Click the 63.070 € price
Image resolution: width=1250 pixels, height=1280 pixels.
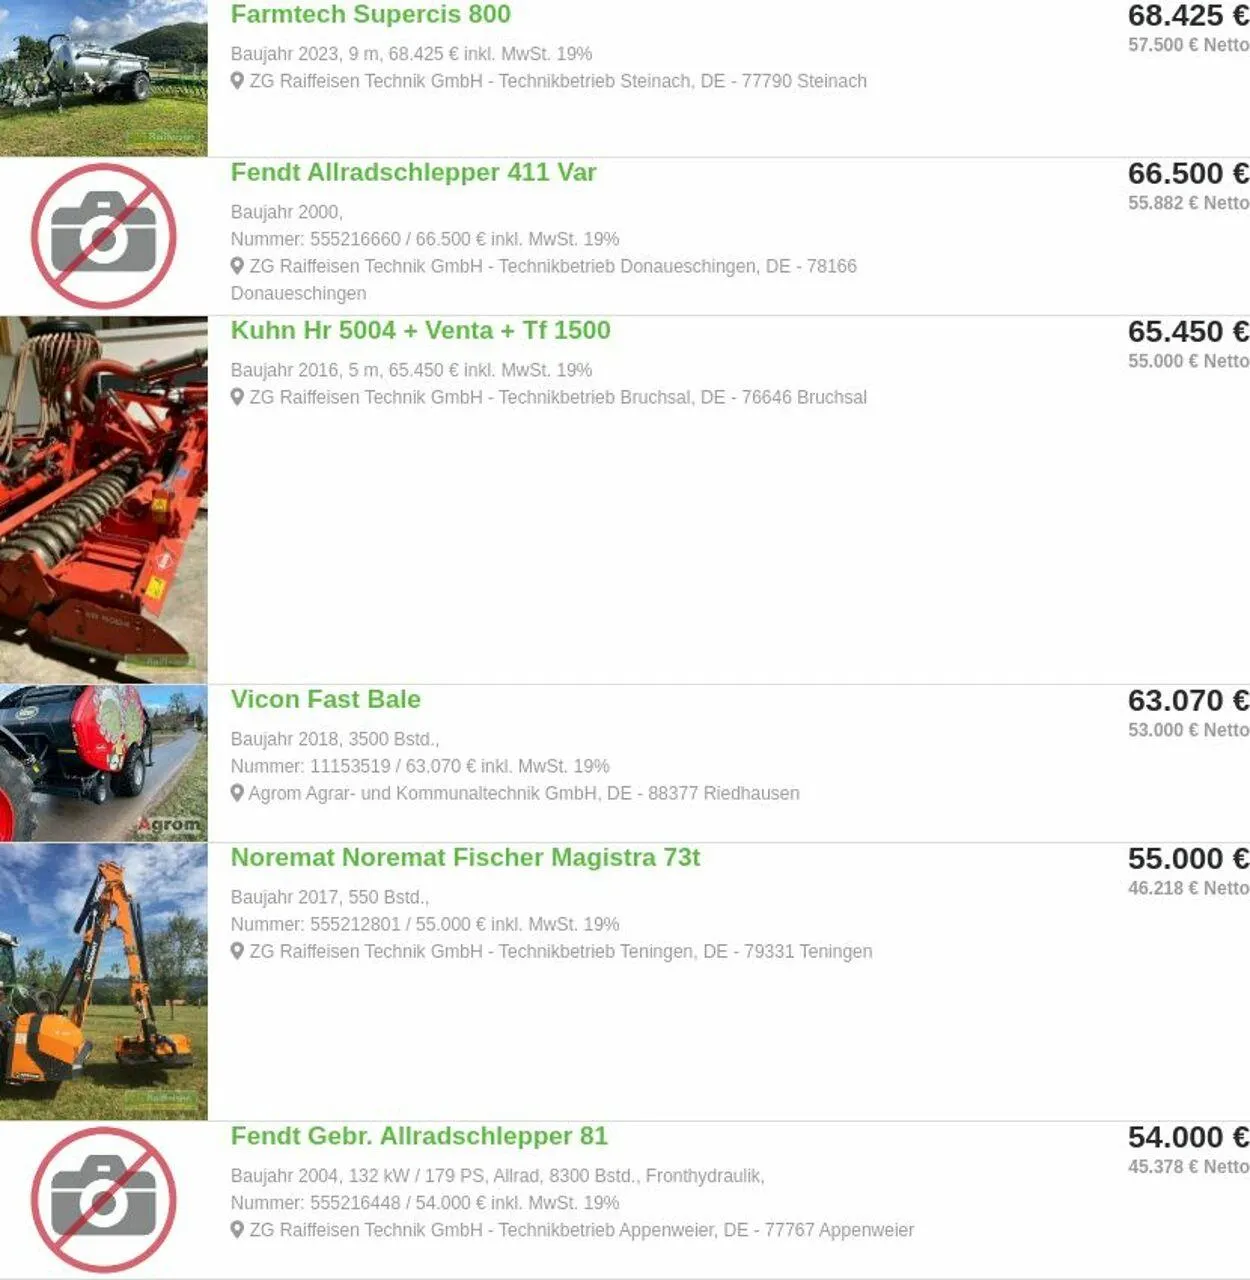(1188, 700)
